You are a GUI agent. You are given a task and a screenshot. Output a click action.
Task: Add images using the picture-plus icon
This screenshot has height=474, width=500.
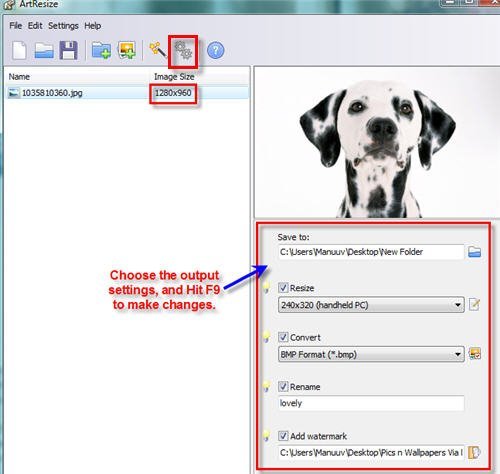pyautogui.click(x=127, y=50)
